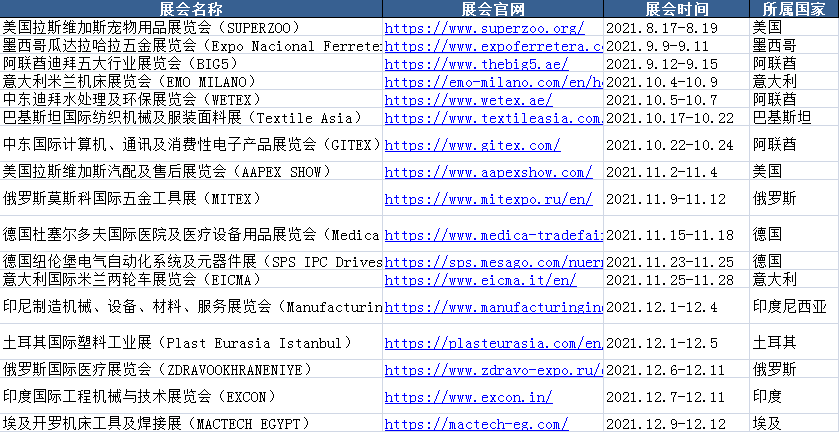839x432 pixels.
Task: Select the 展会时间 column header
Action: pos(677,9)
